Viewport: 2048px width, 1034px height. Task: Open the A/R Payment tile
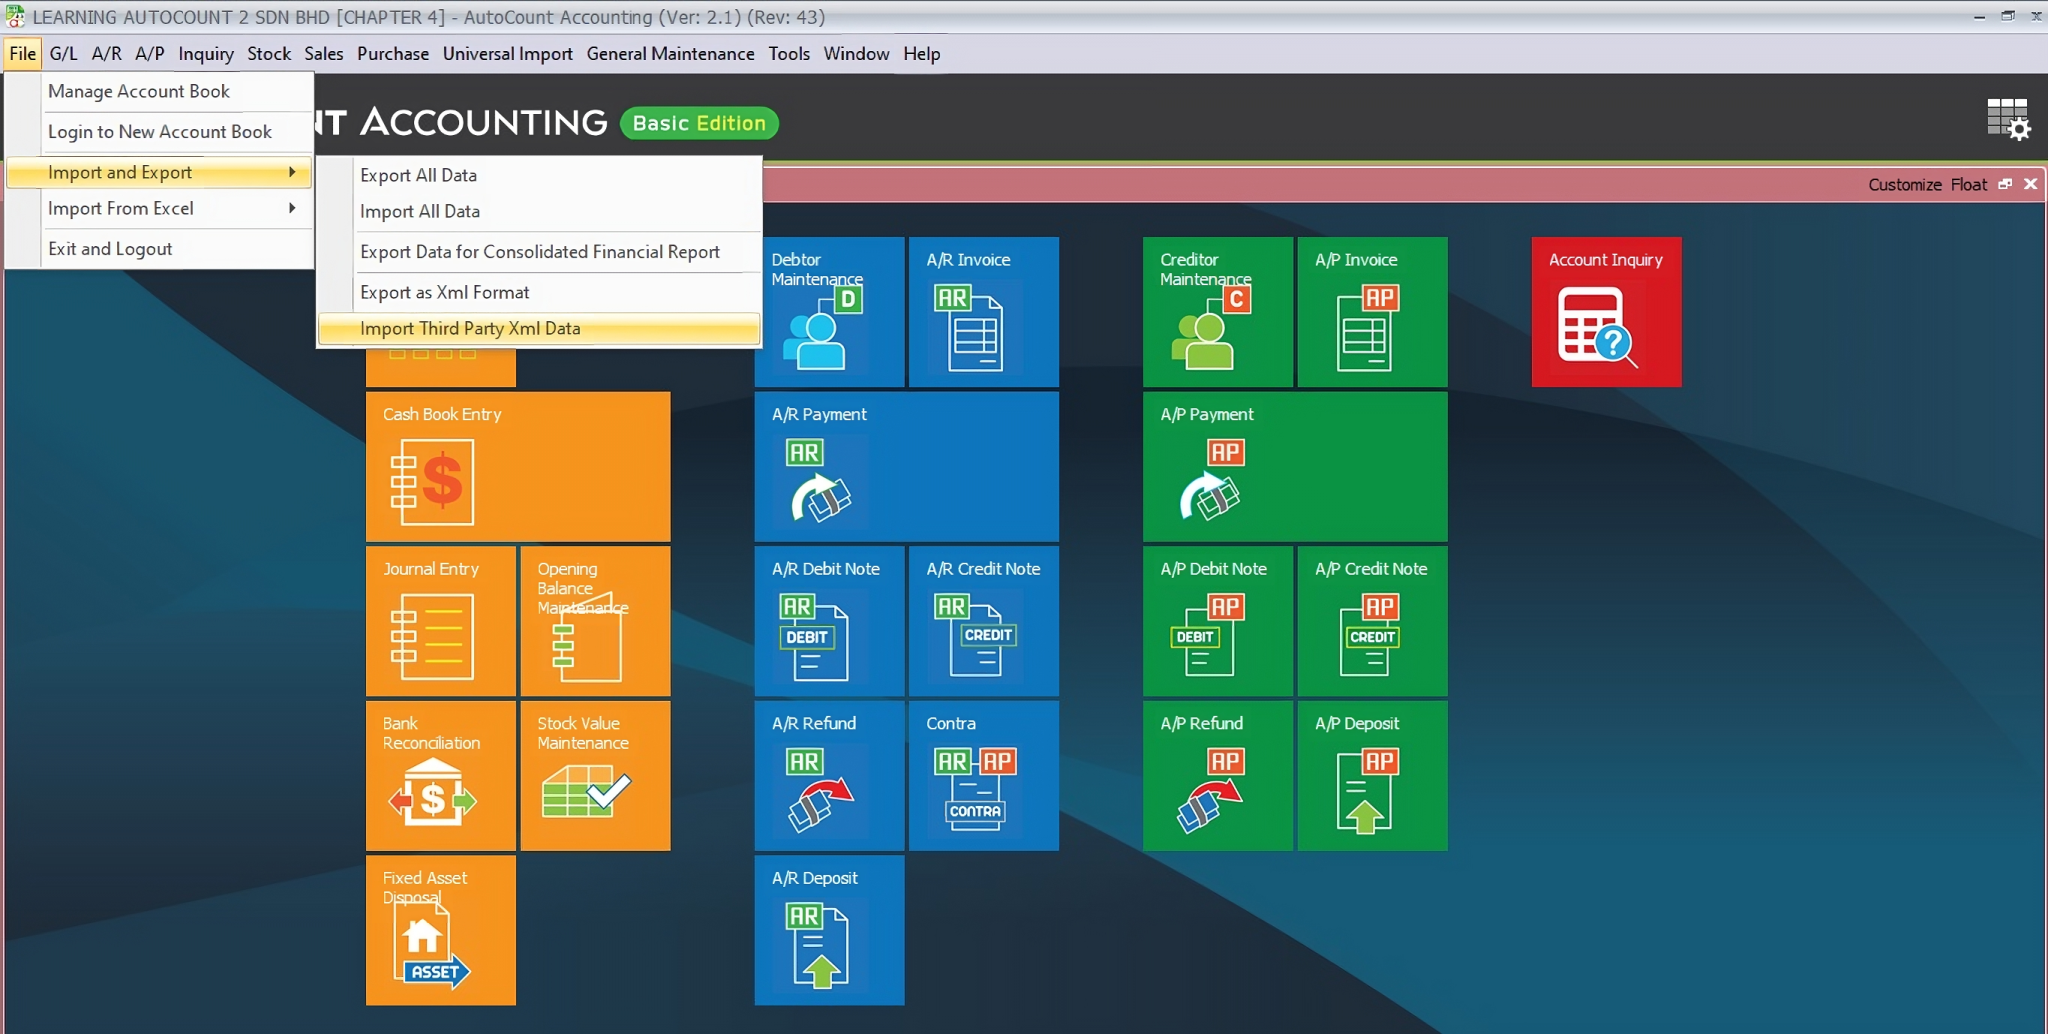(x=906, y=466)
